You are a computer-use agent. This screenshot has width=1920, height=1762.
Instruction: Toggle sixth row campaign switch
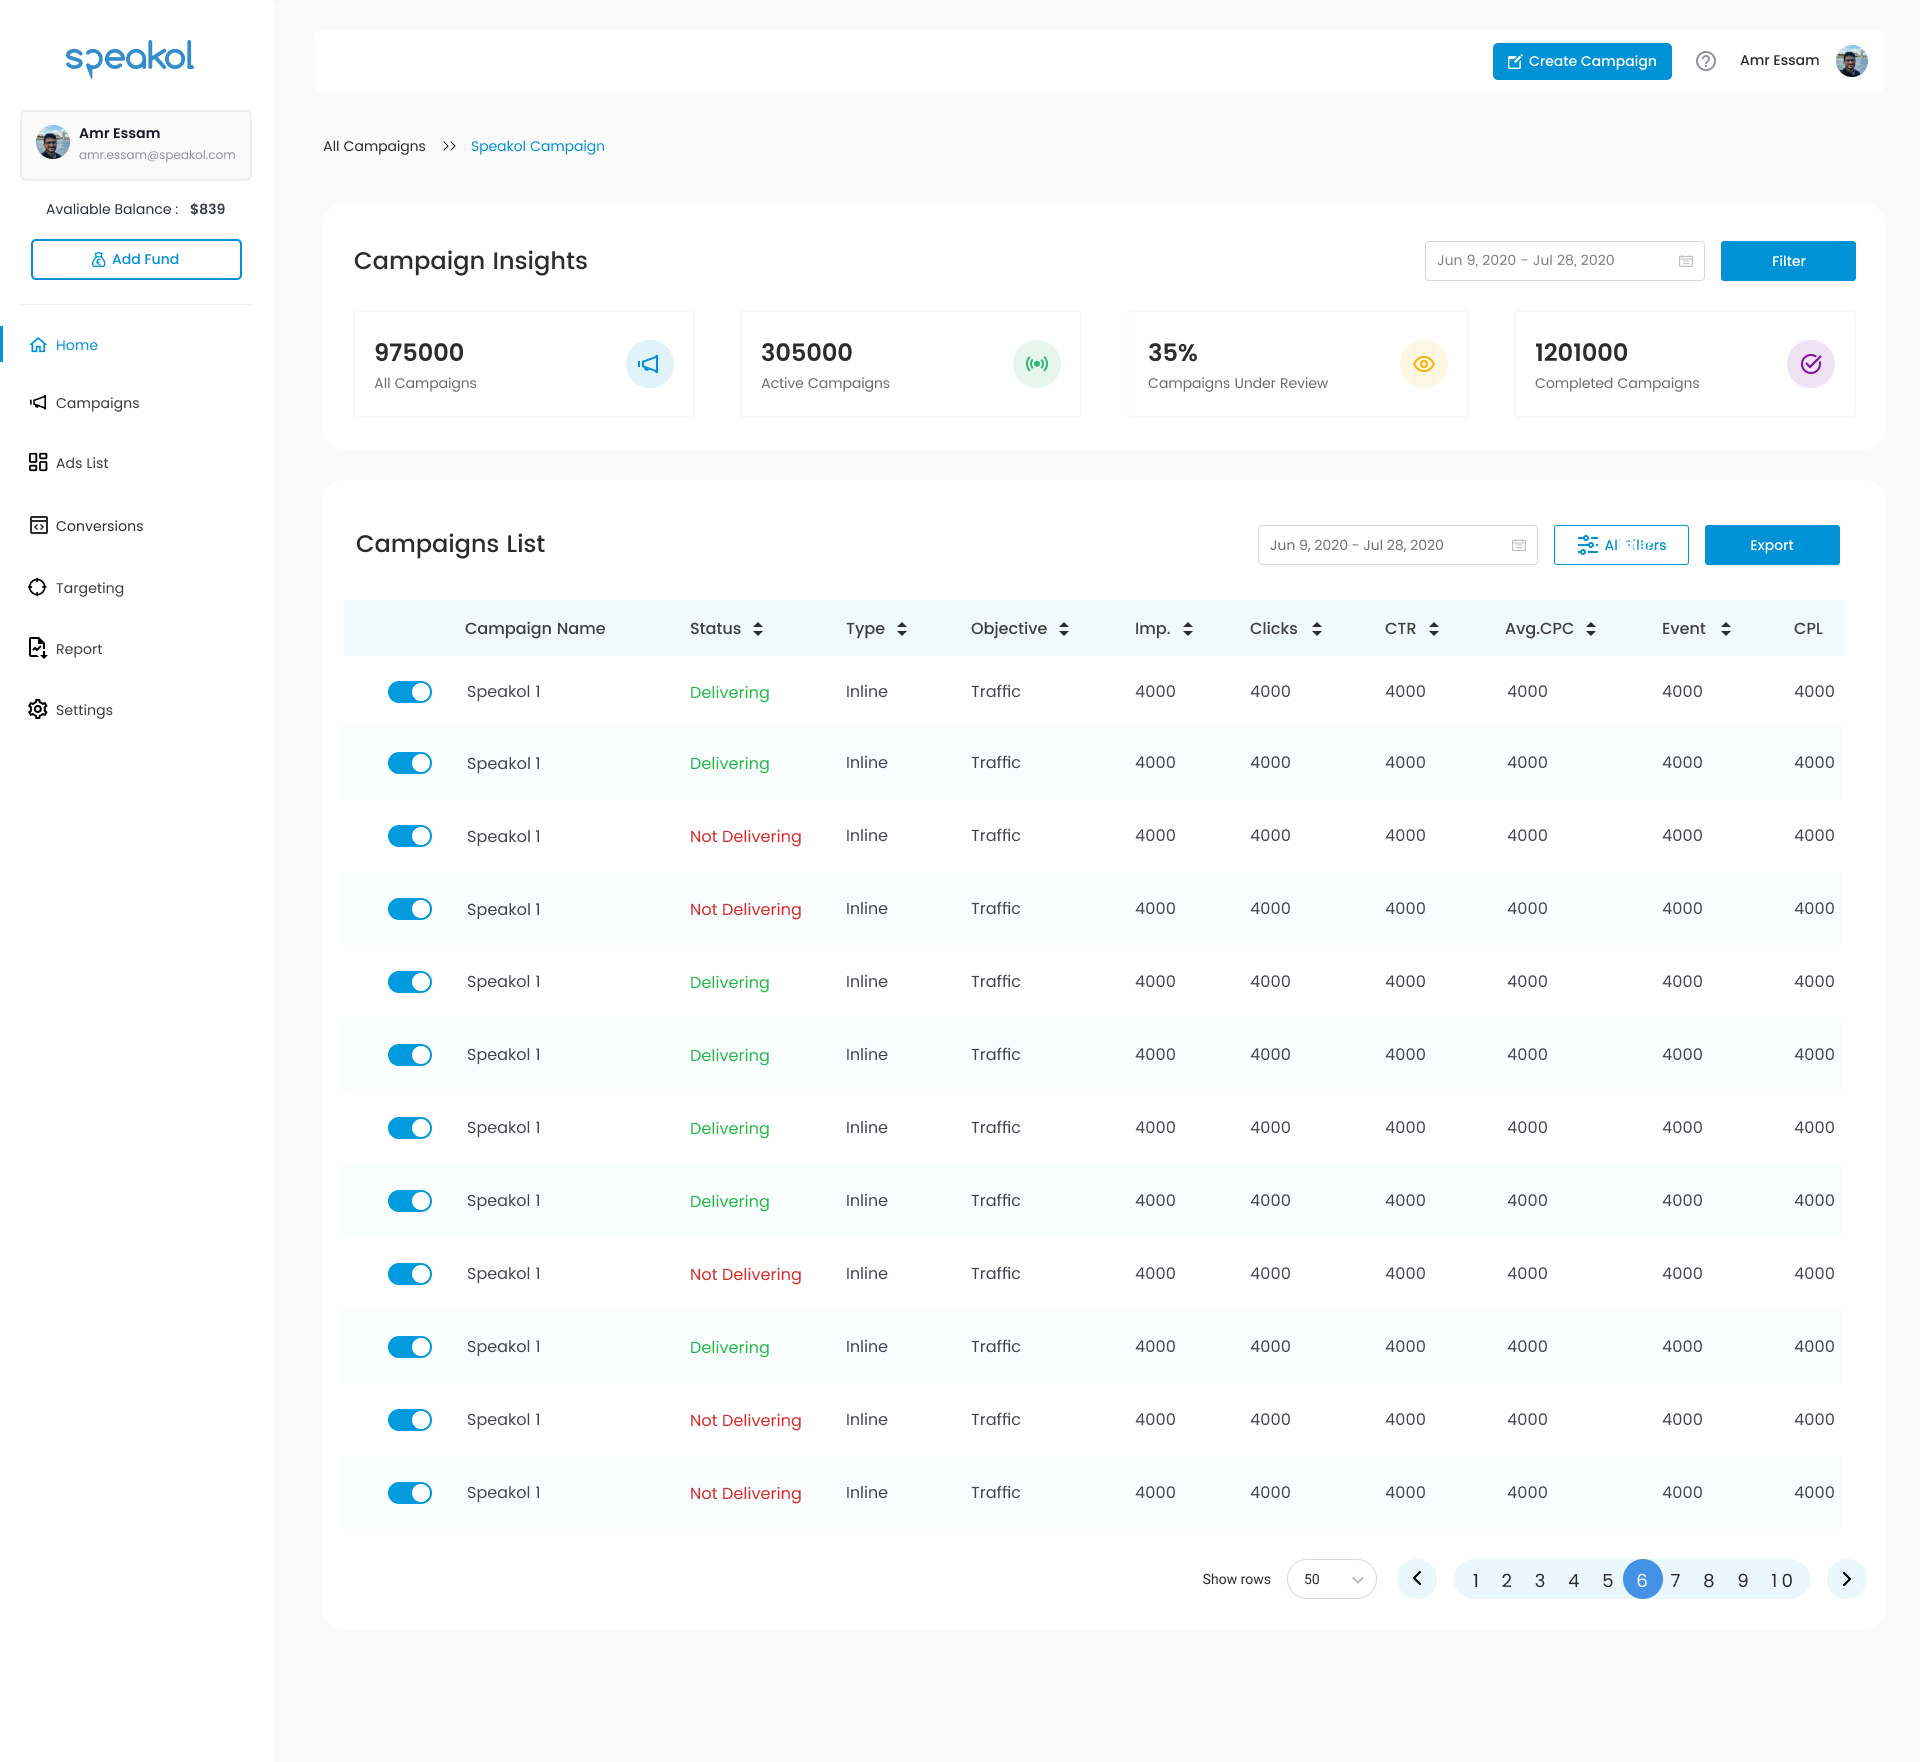click(410, 1055)
